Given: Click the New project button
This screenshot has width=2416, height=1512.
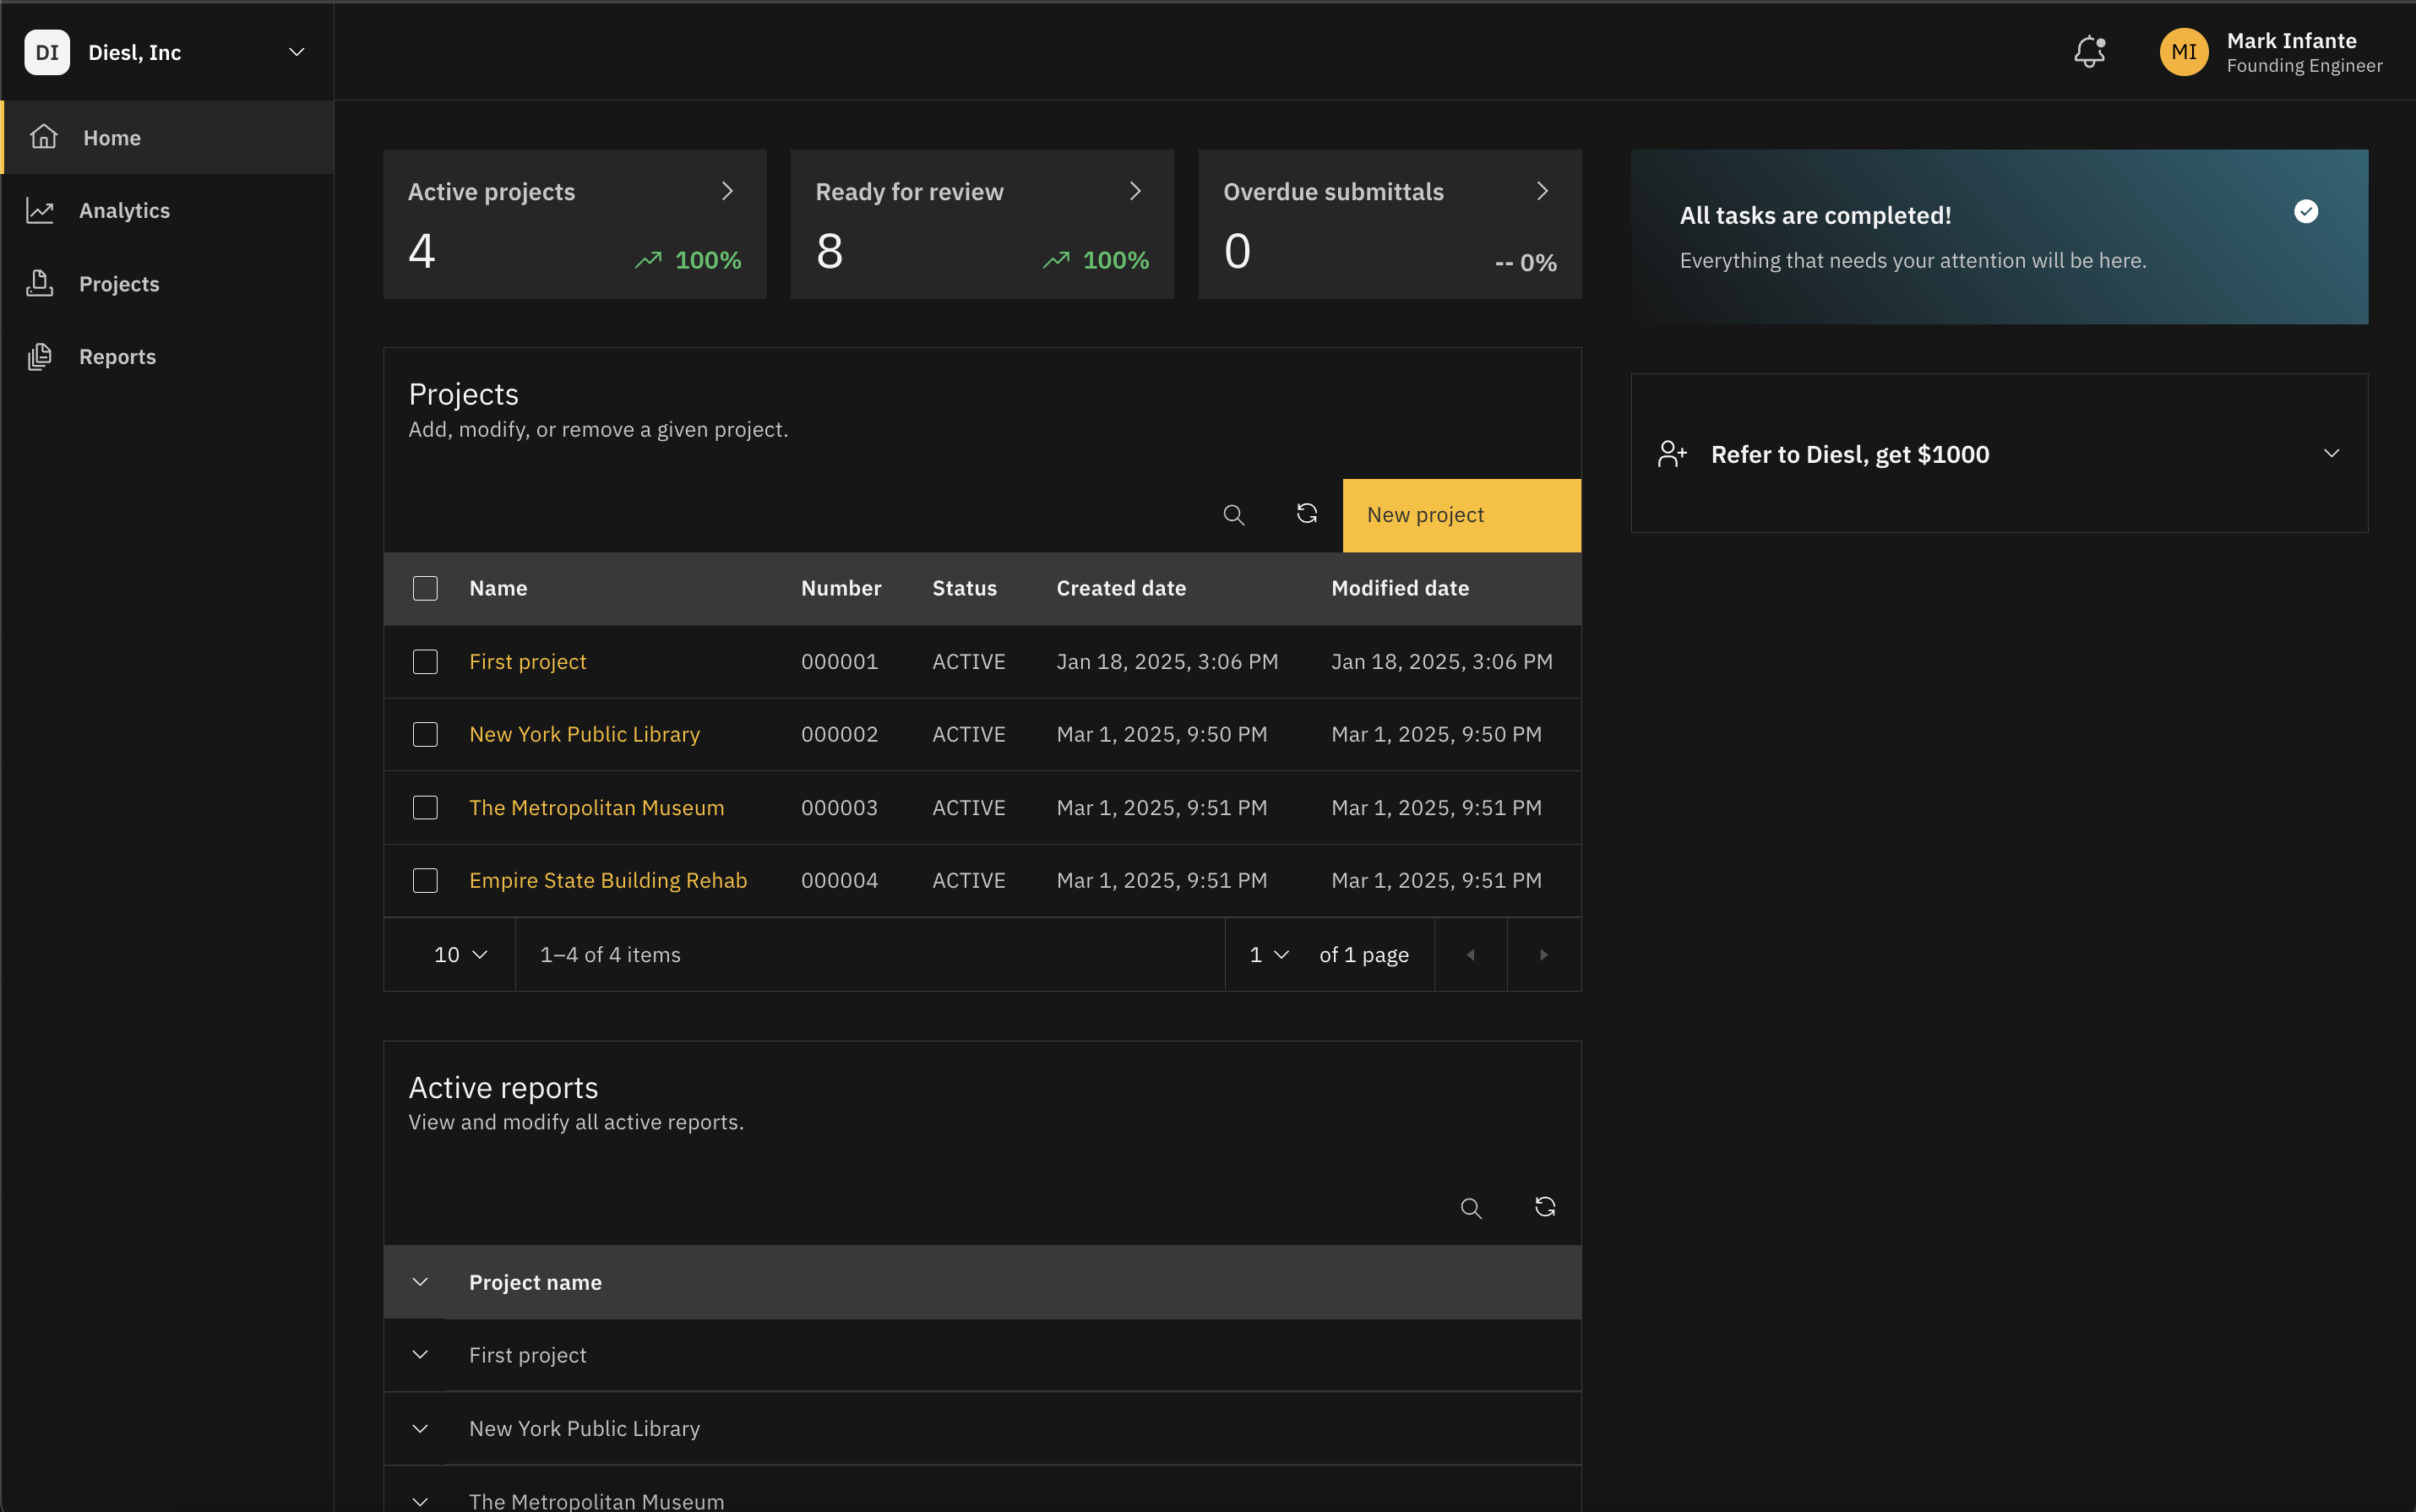Looking at the screenshot, I should tap(1461, 515).
